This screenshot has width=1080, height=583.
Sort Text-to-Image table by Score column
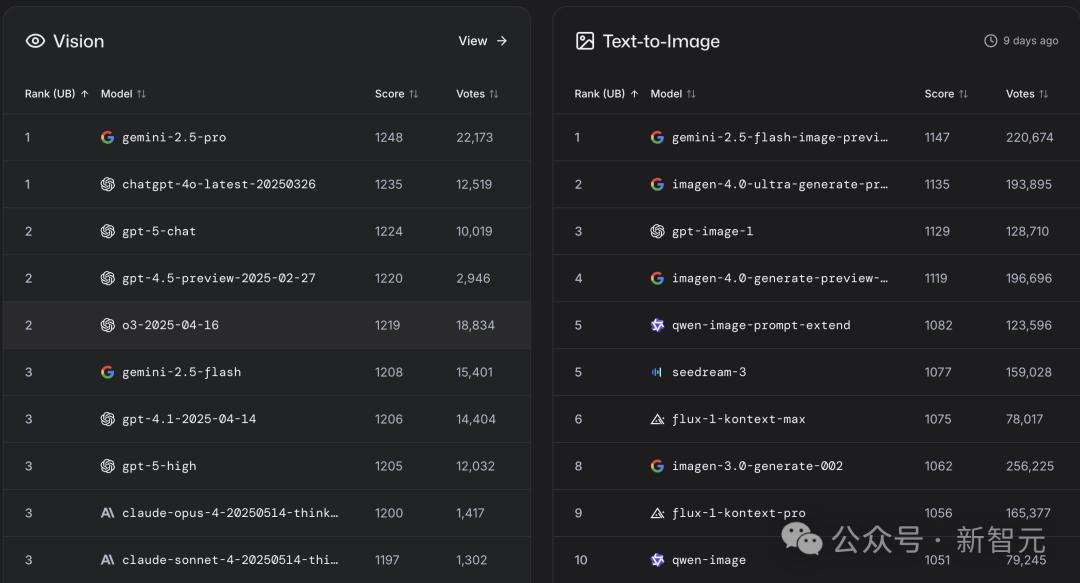946,94
